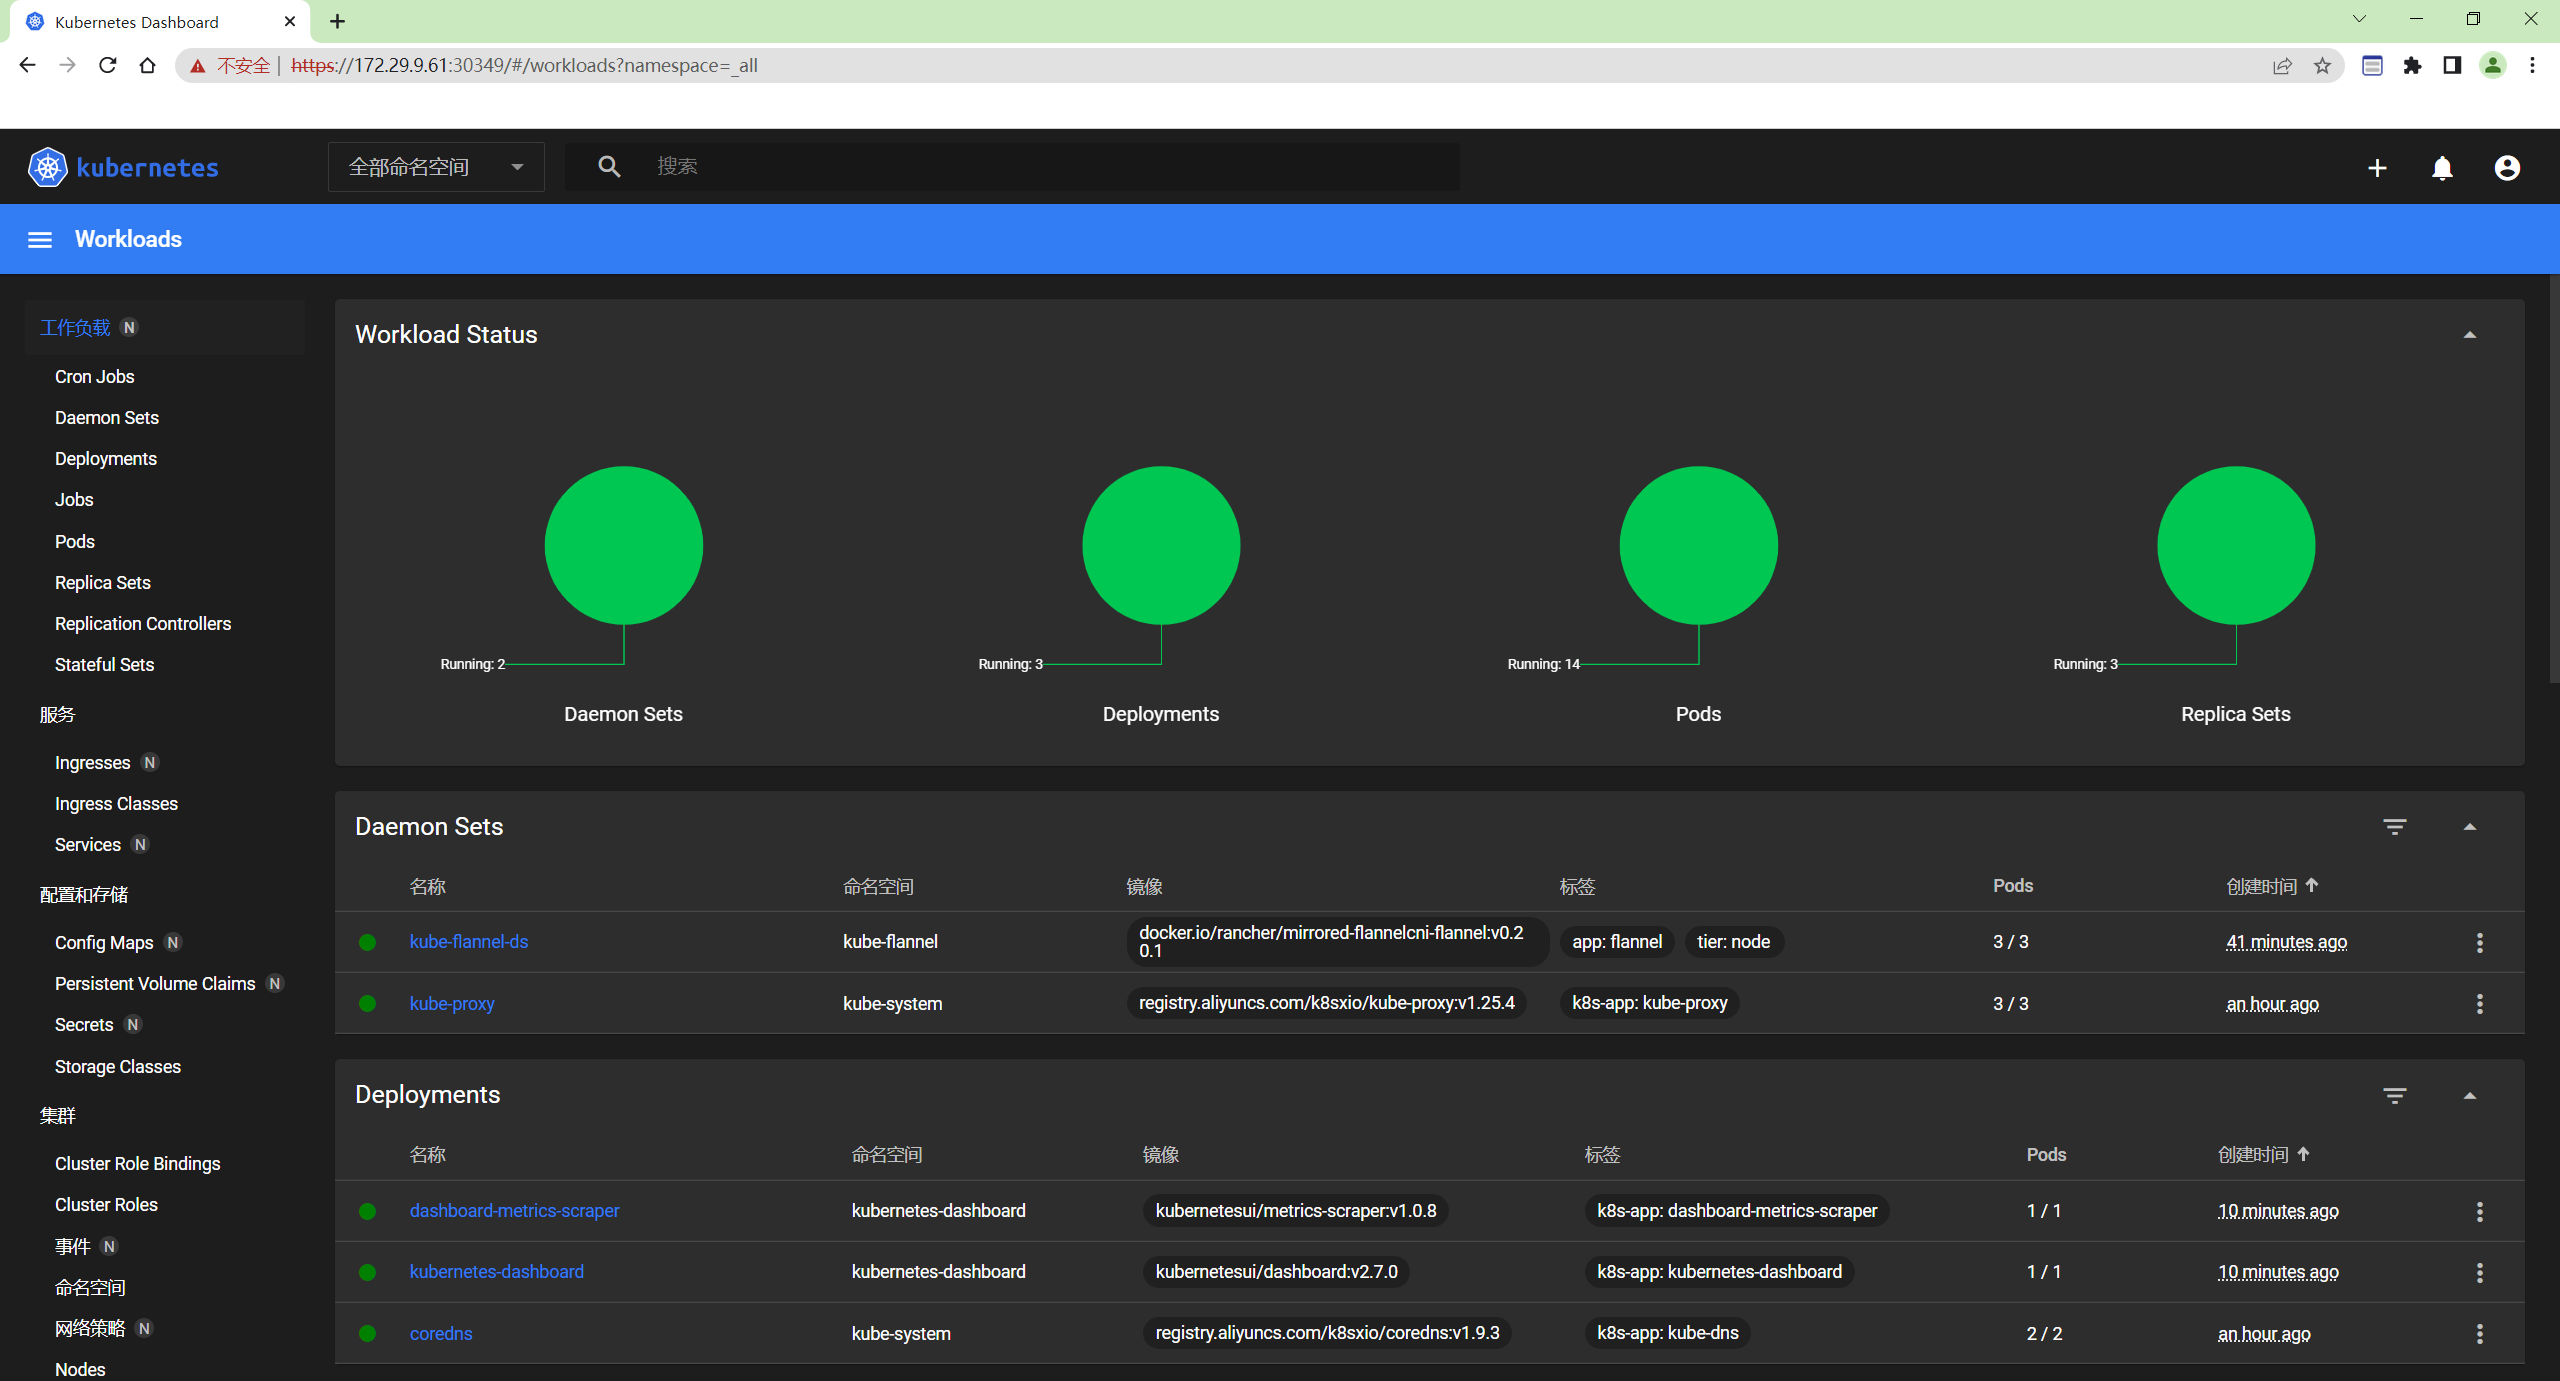Select Jobs in sidebar

(74, 500)
